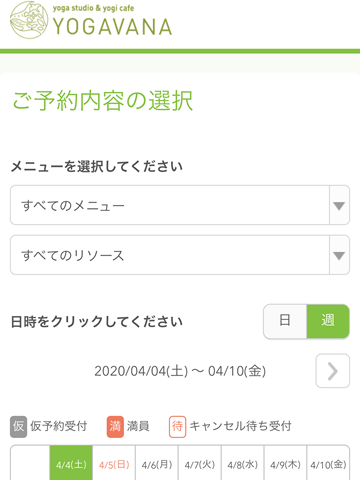Select the 4/7(火) date column
Image resolution: width=360 pixels, height=480 pixels.
click(200, 463)
